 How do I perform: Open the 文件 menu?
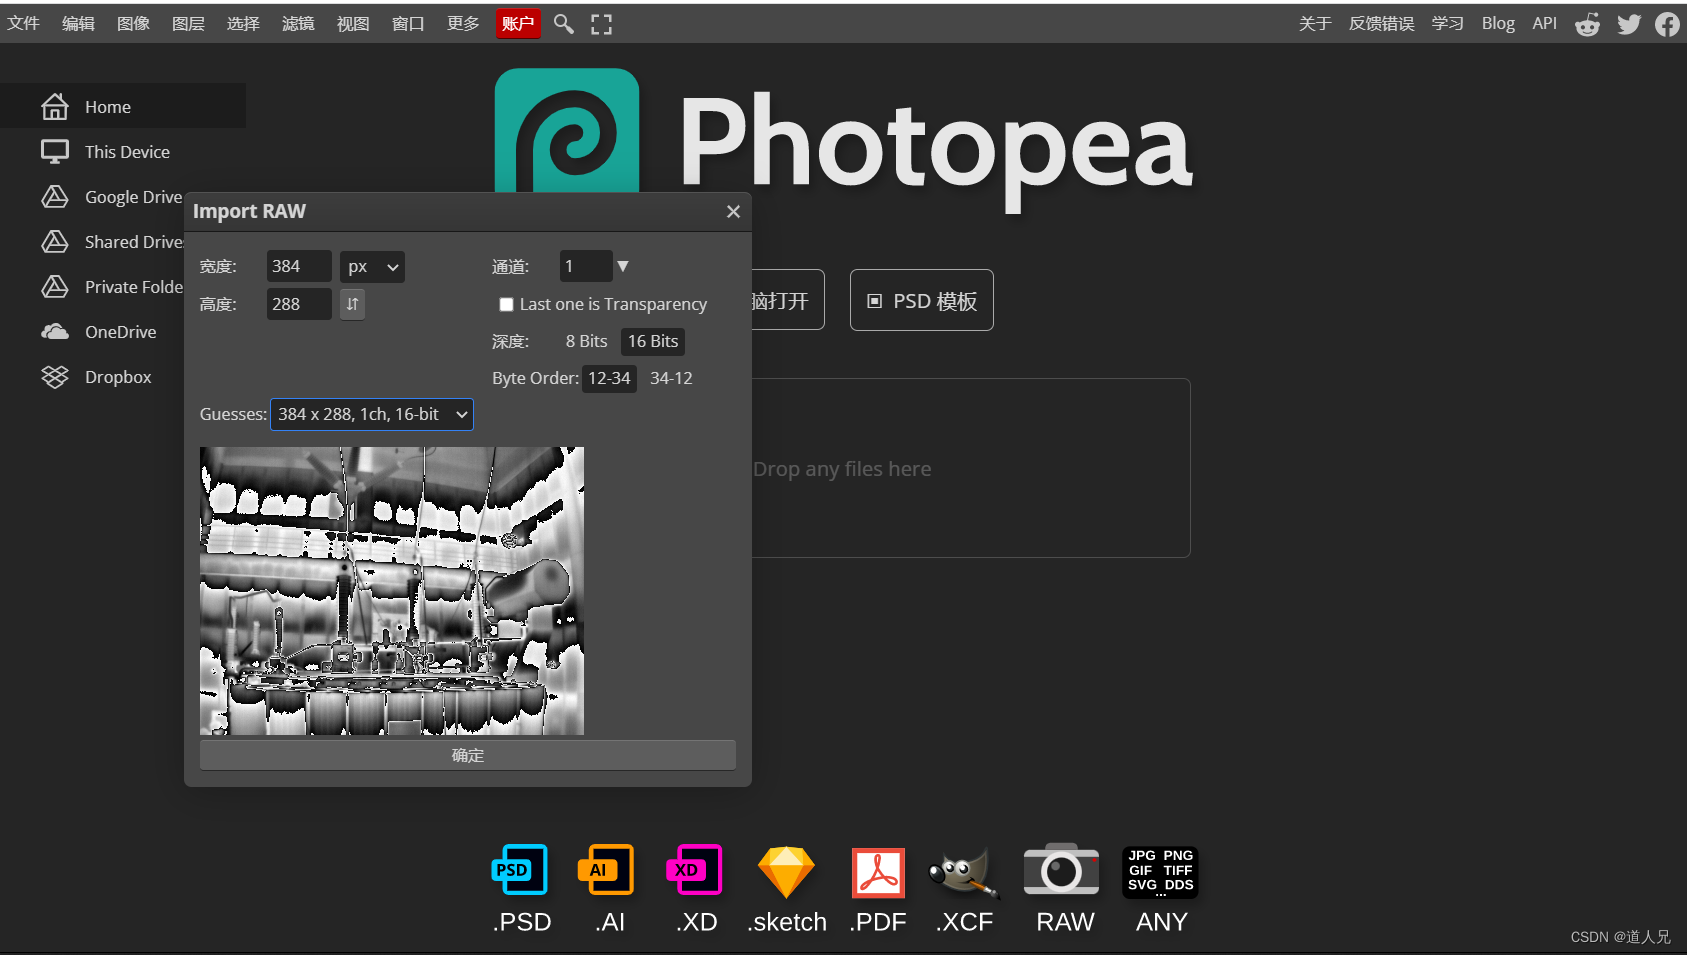pyautogui.click(x=23, y=23)
